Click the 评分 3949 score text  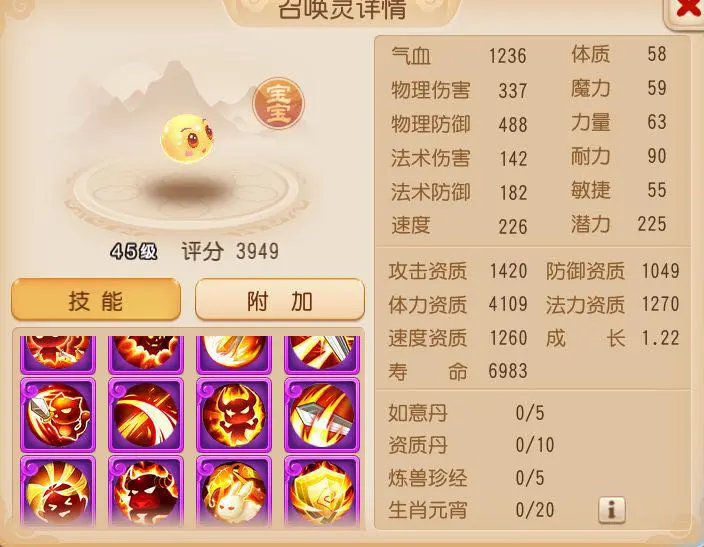(x=230, y=251)
